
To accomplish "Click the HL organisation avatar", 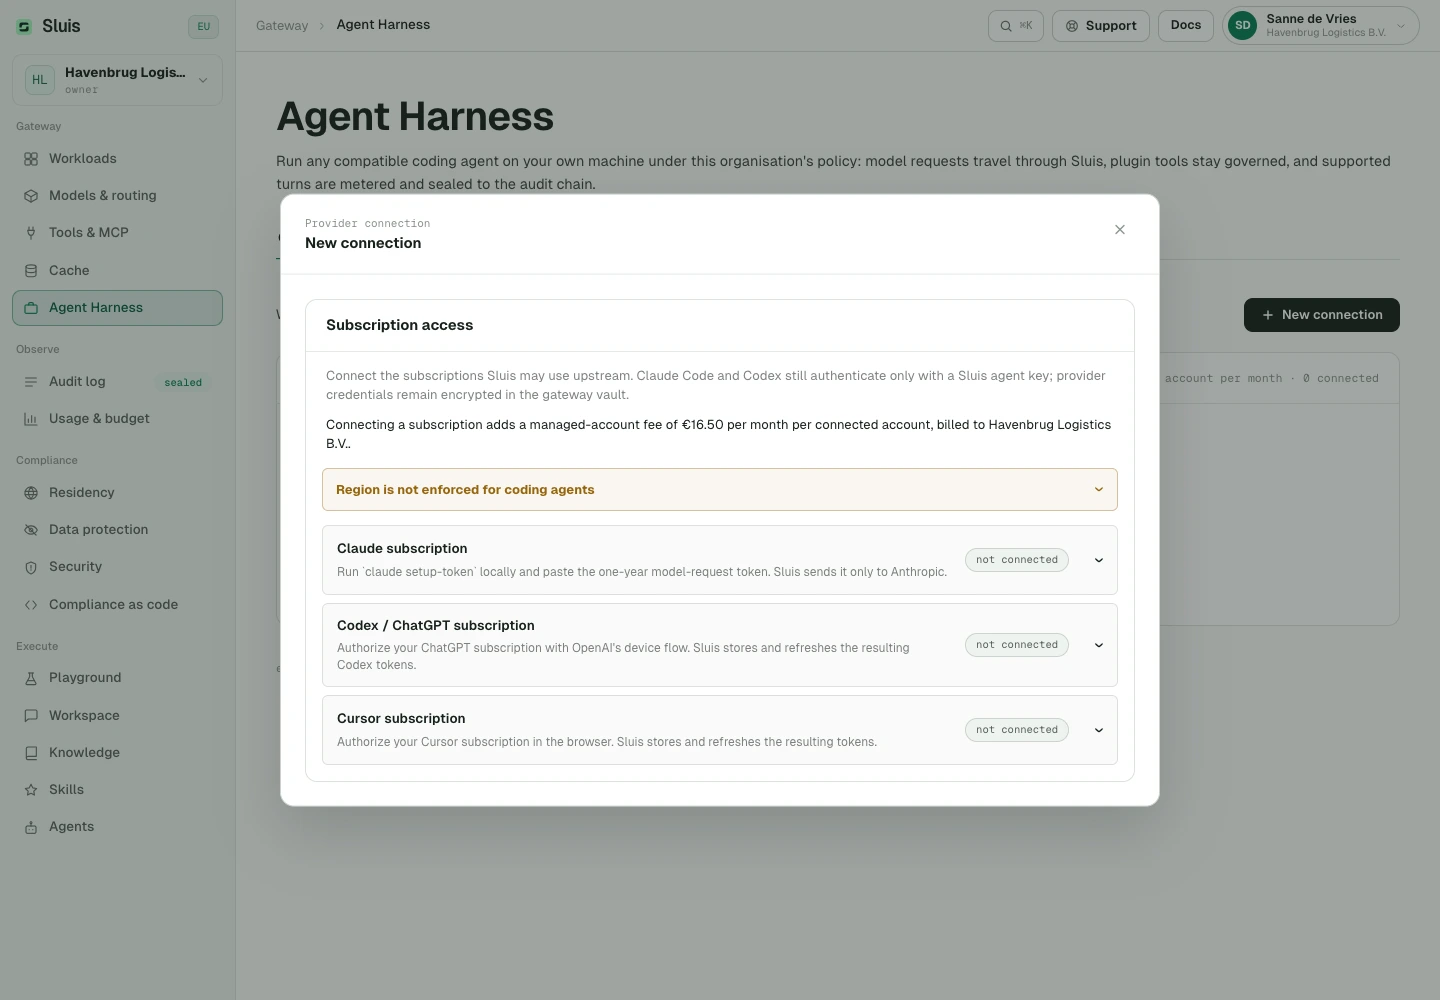I will click(x=40, y=80).
